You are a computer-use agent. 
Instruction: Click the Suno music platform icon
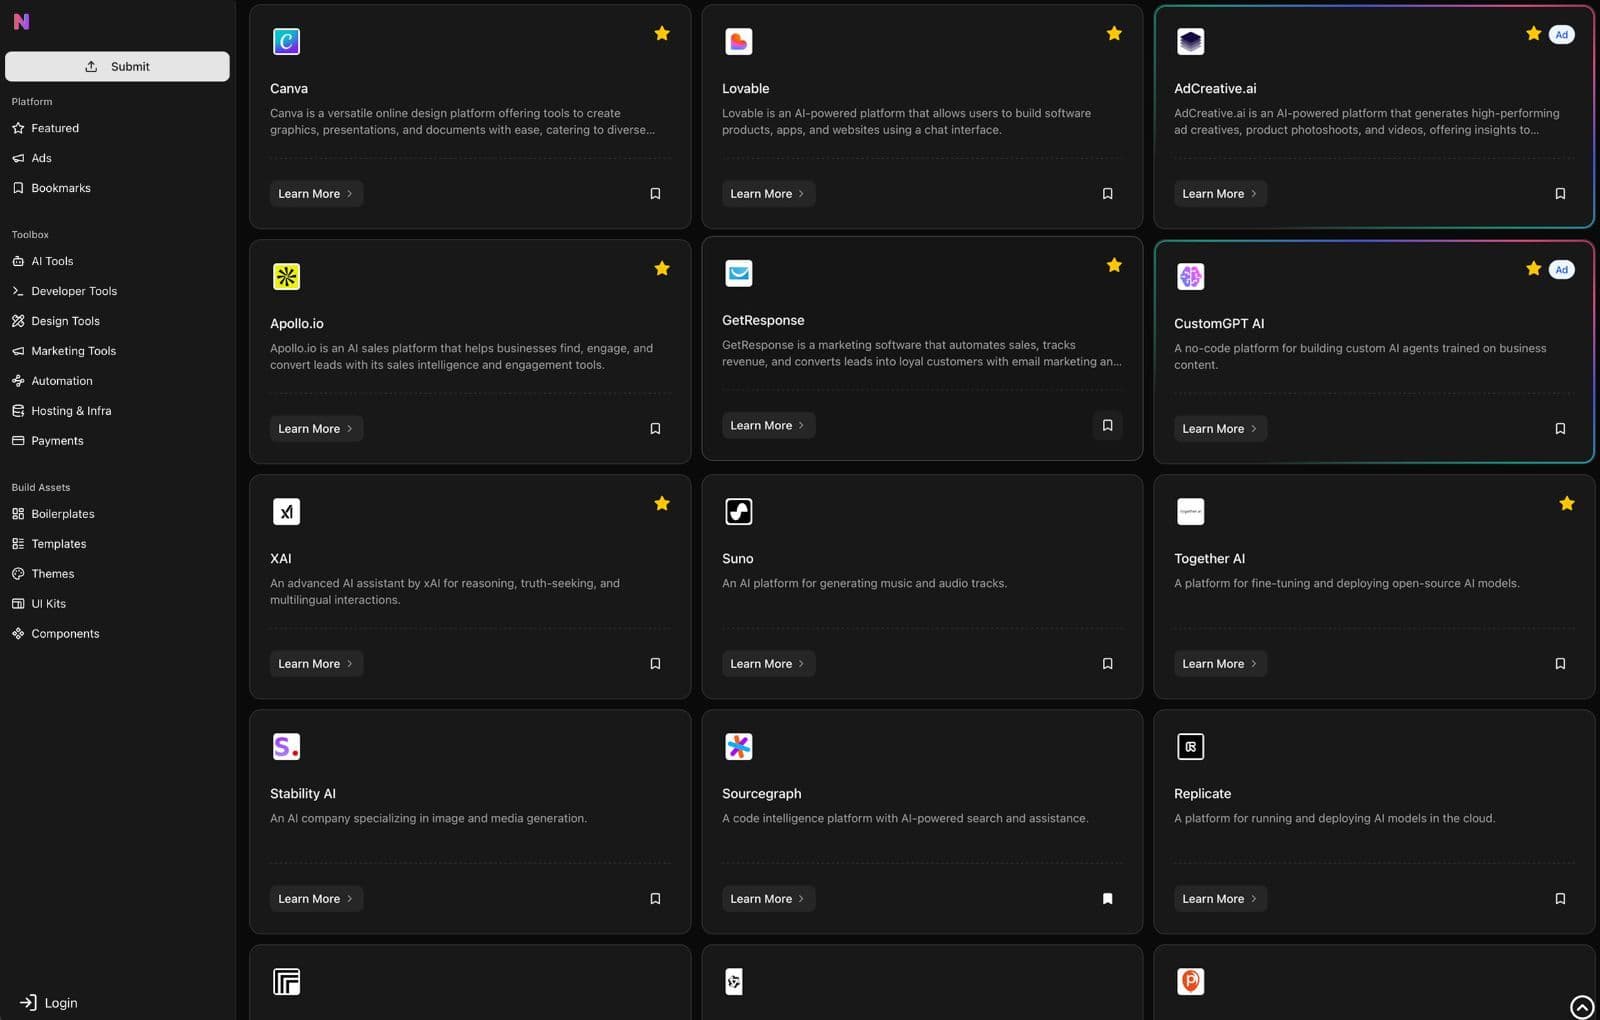739,511
